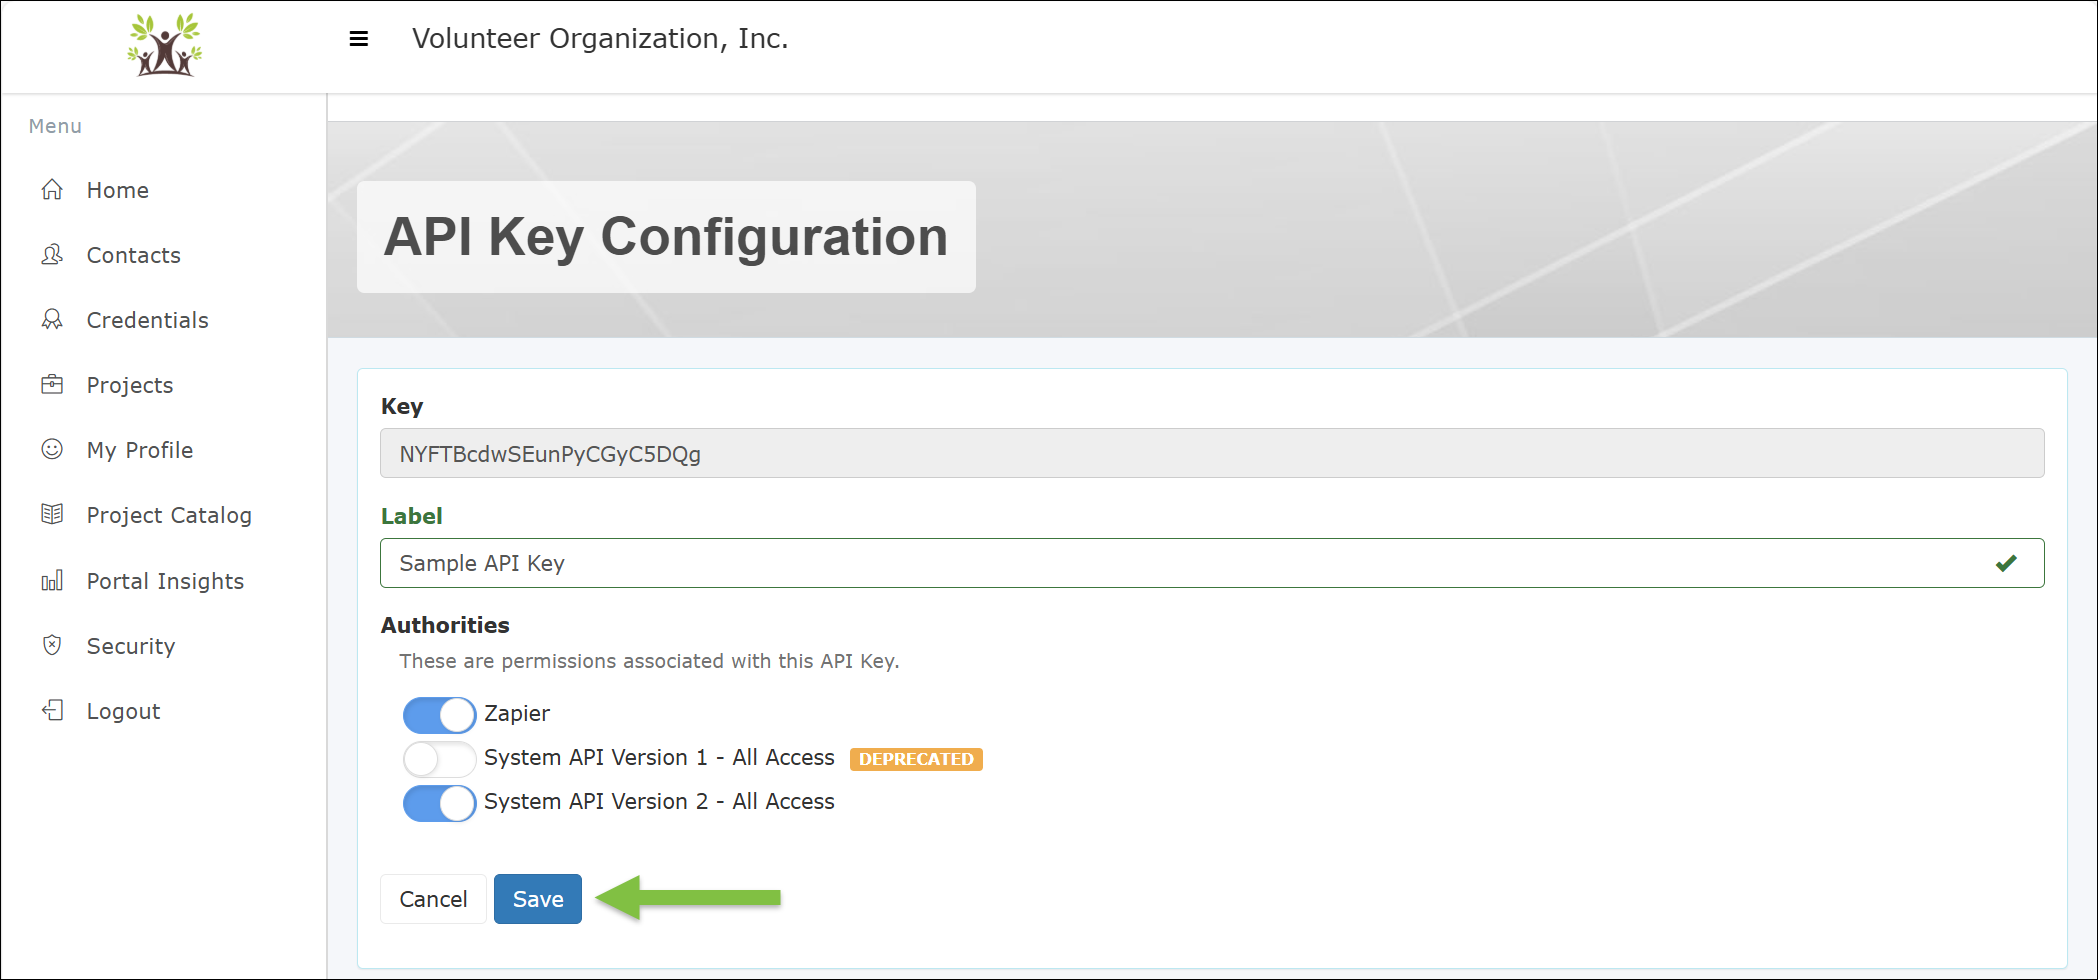
Task: Click the Volunteer Organization, Inc. title
Action: point(600,39)
